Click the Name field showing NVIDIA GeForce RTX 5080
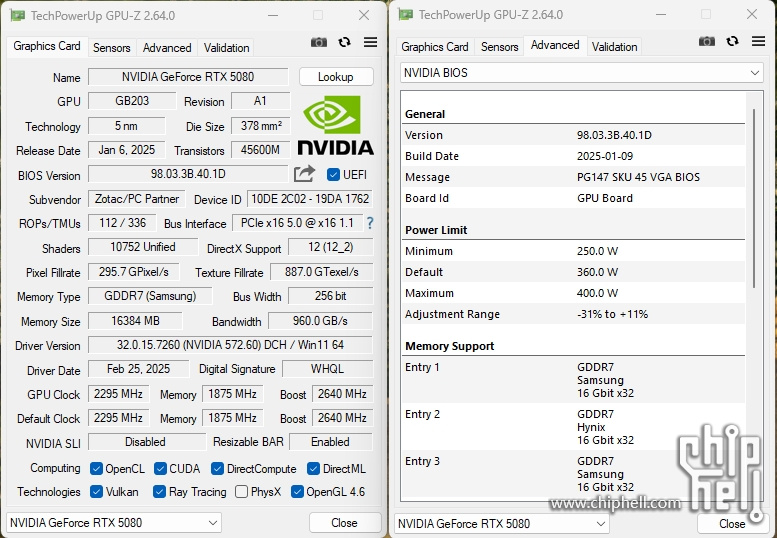 pyautogui.click(x=188, y=77)
